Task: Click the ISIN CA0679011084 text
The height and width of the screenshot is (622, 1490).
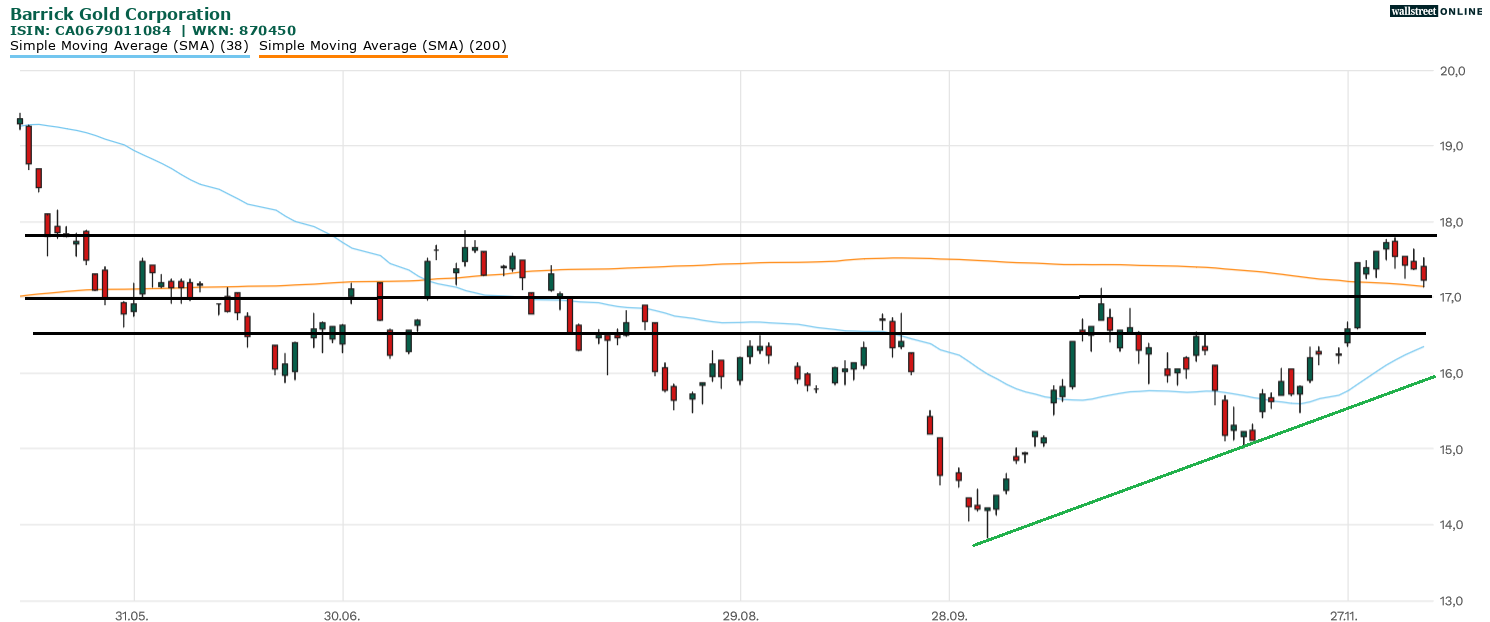Action: (98, 30)
